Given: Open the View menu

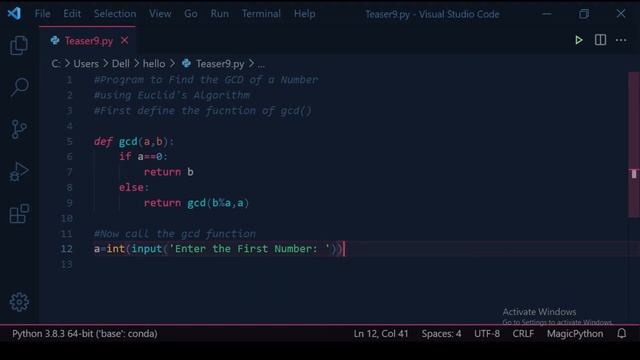Looking at the screenshot, I should pyautogui.click(x=160, y=14).
